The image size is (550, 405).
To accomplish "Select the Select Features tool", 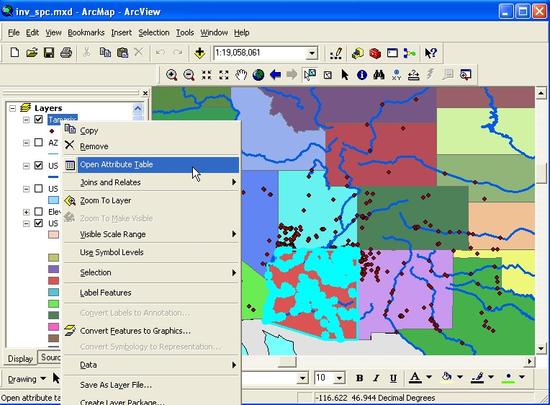I will tap(310, 75).
